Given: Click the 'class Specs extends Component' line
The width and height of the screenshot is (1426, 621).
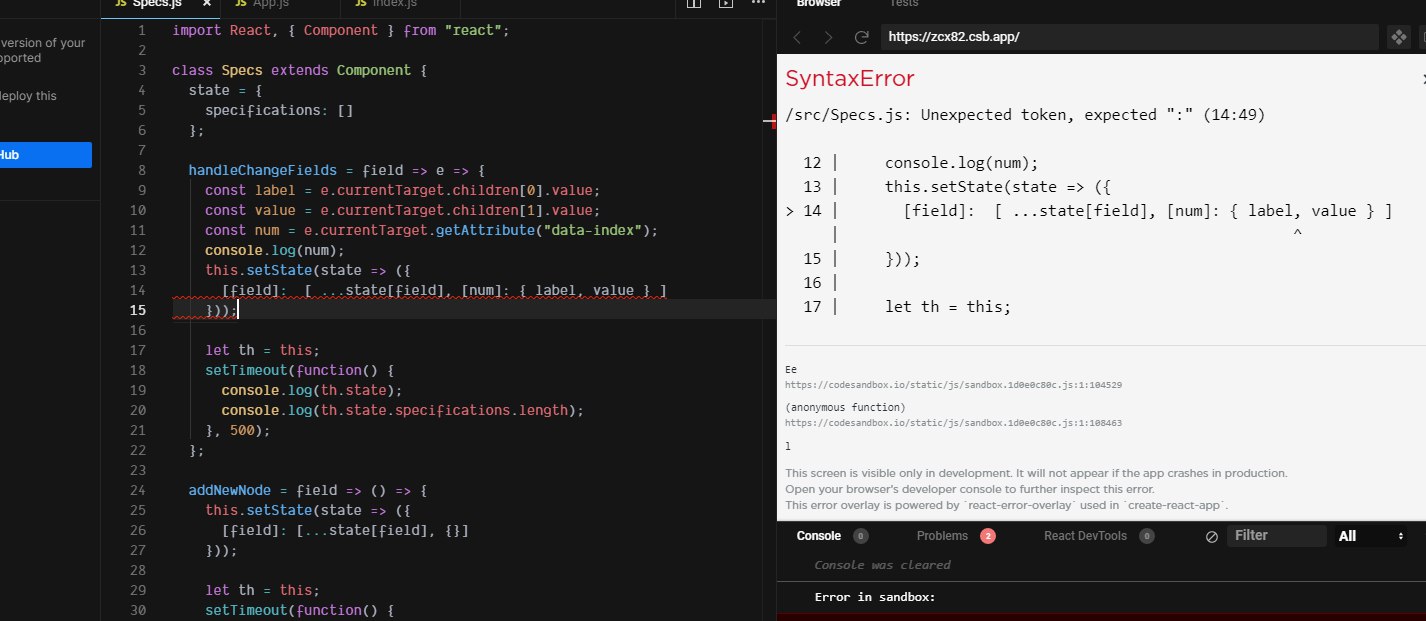Looking at the screenshot, I should 298,70.
